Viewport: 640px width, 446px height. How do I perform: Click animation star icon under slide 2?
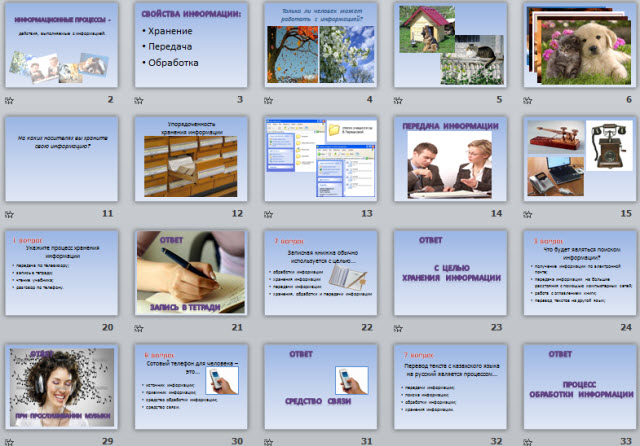tap(10, 100)
